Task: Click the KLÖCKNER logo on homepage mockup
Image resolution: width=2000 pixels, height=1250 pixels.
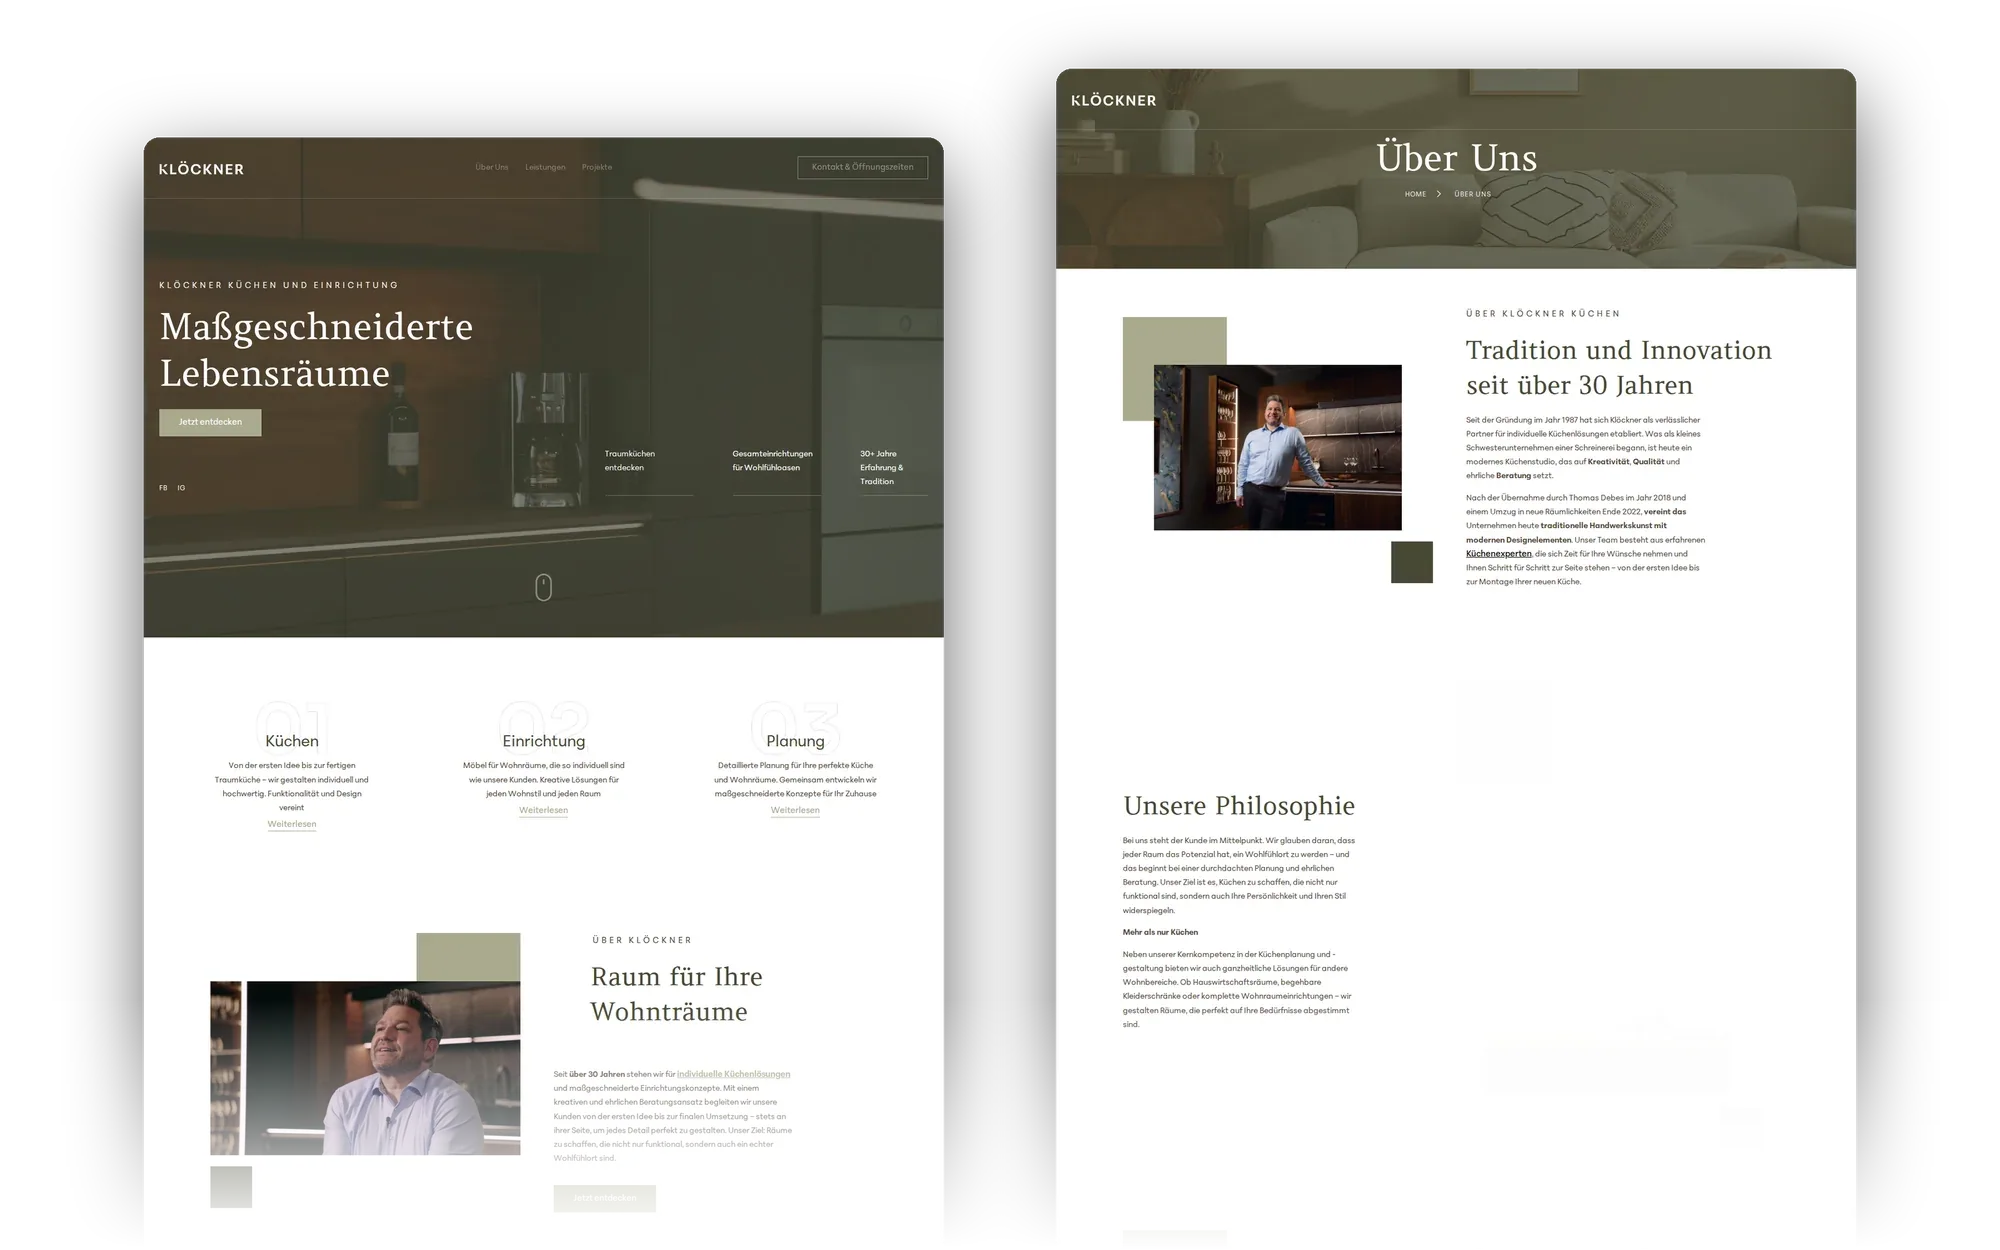Action: pyautogui.click(x=201, y=169)
